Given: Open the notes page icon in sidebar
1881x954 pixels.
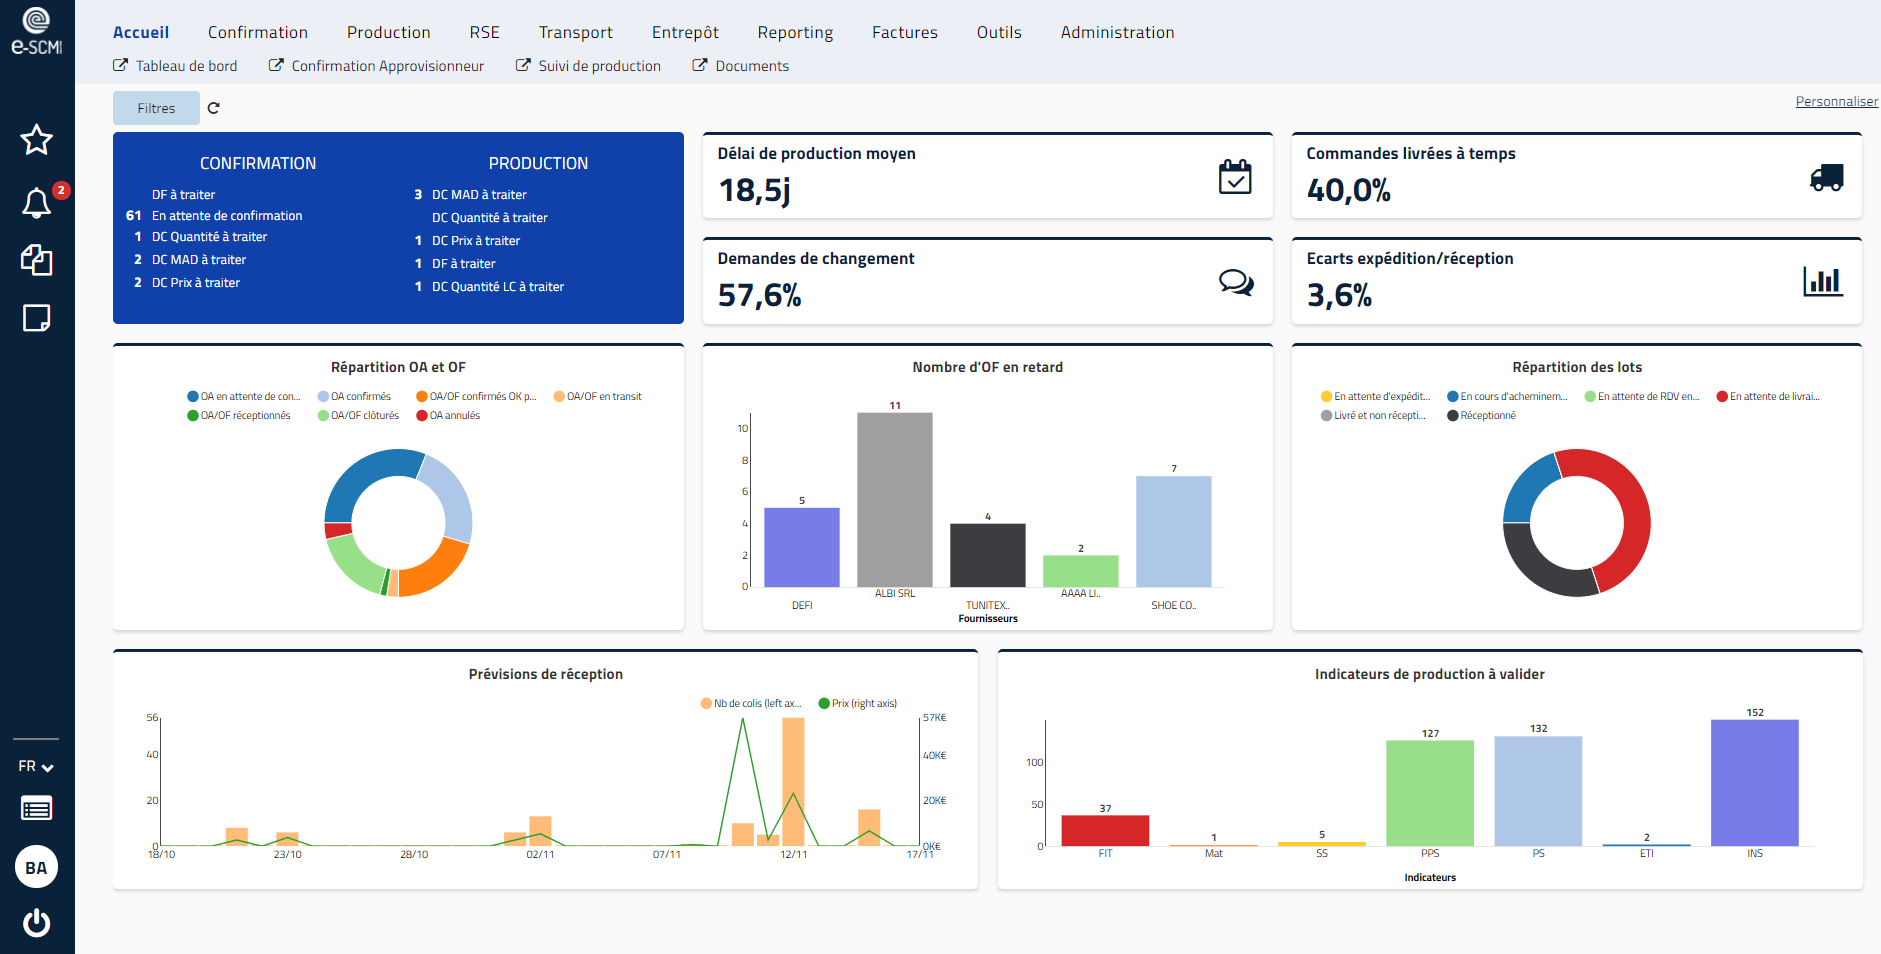Looking at the screenshot, I should point(37,318).
